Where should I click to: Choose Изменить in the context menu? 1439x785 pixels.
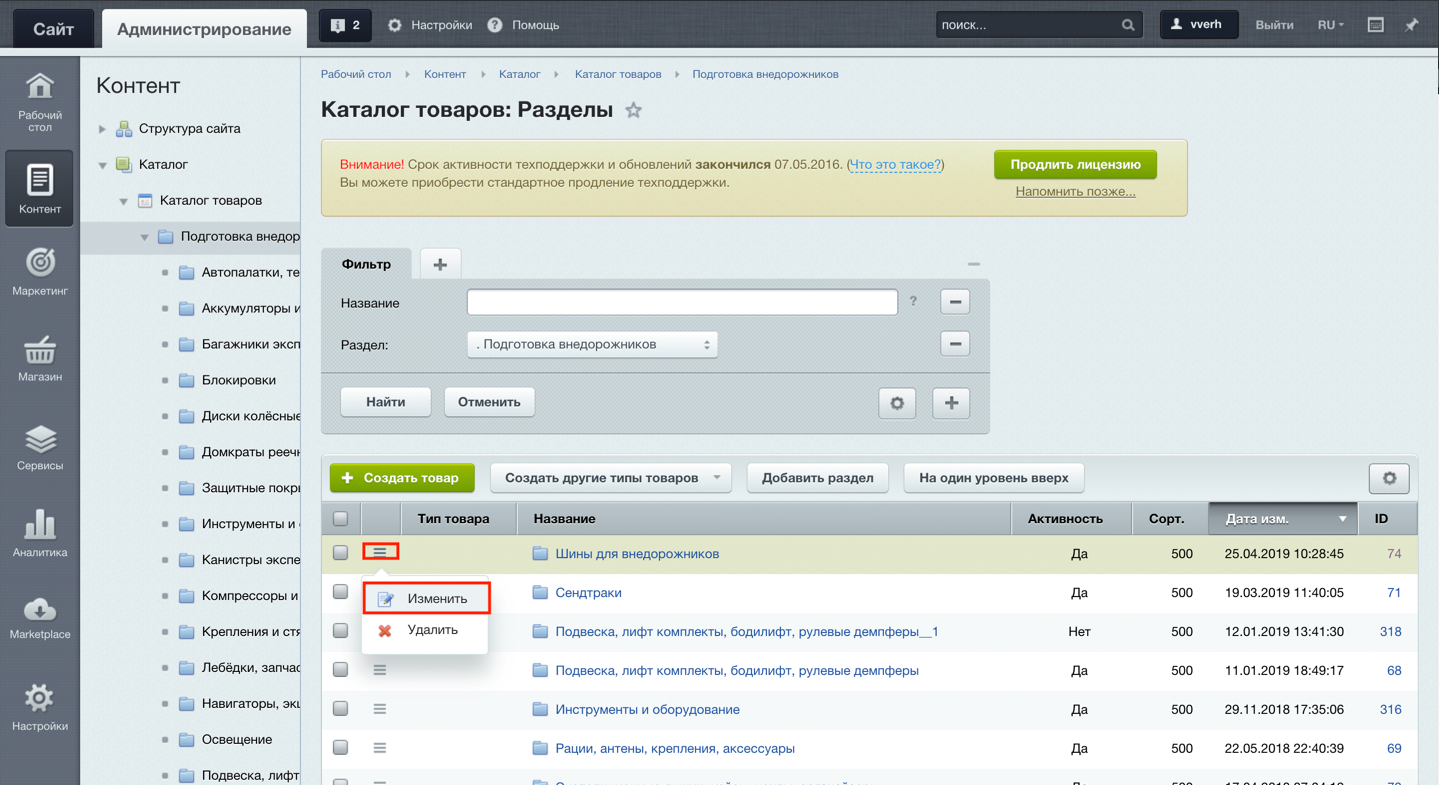point(437,599)
